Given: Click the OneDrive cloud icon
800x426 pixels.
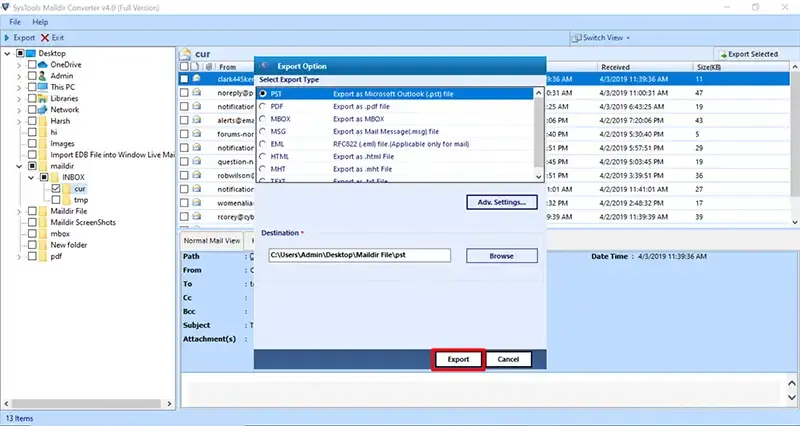Looking at the screenshot, I should click(x=42, y=65).
